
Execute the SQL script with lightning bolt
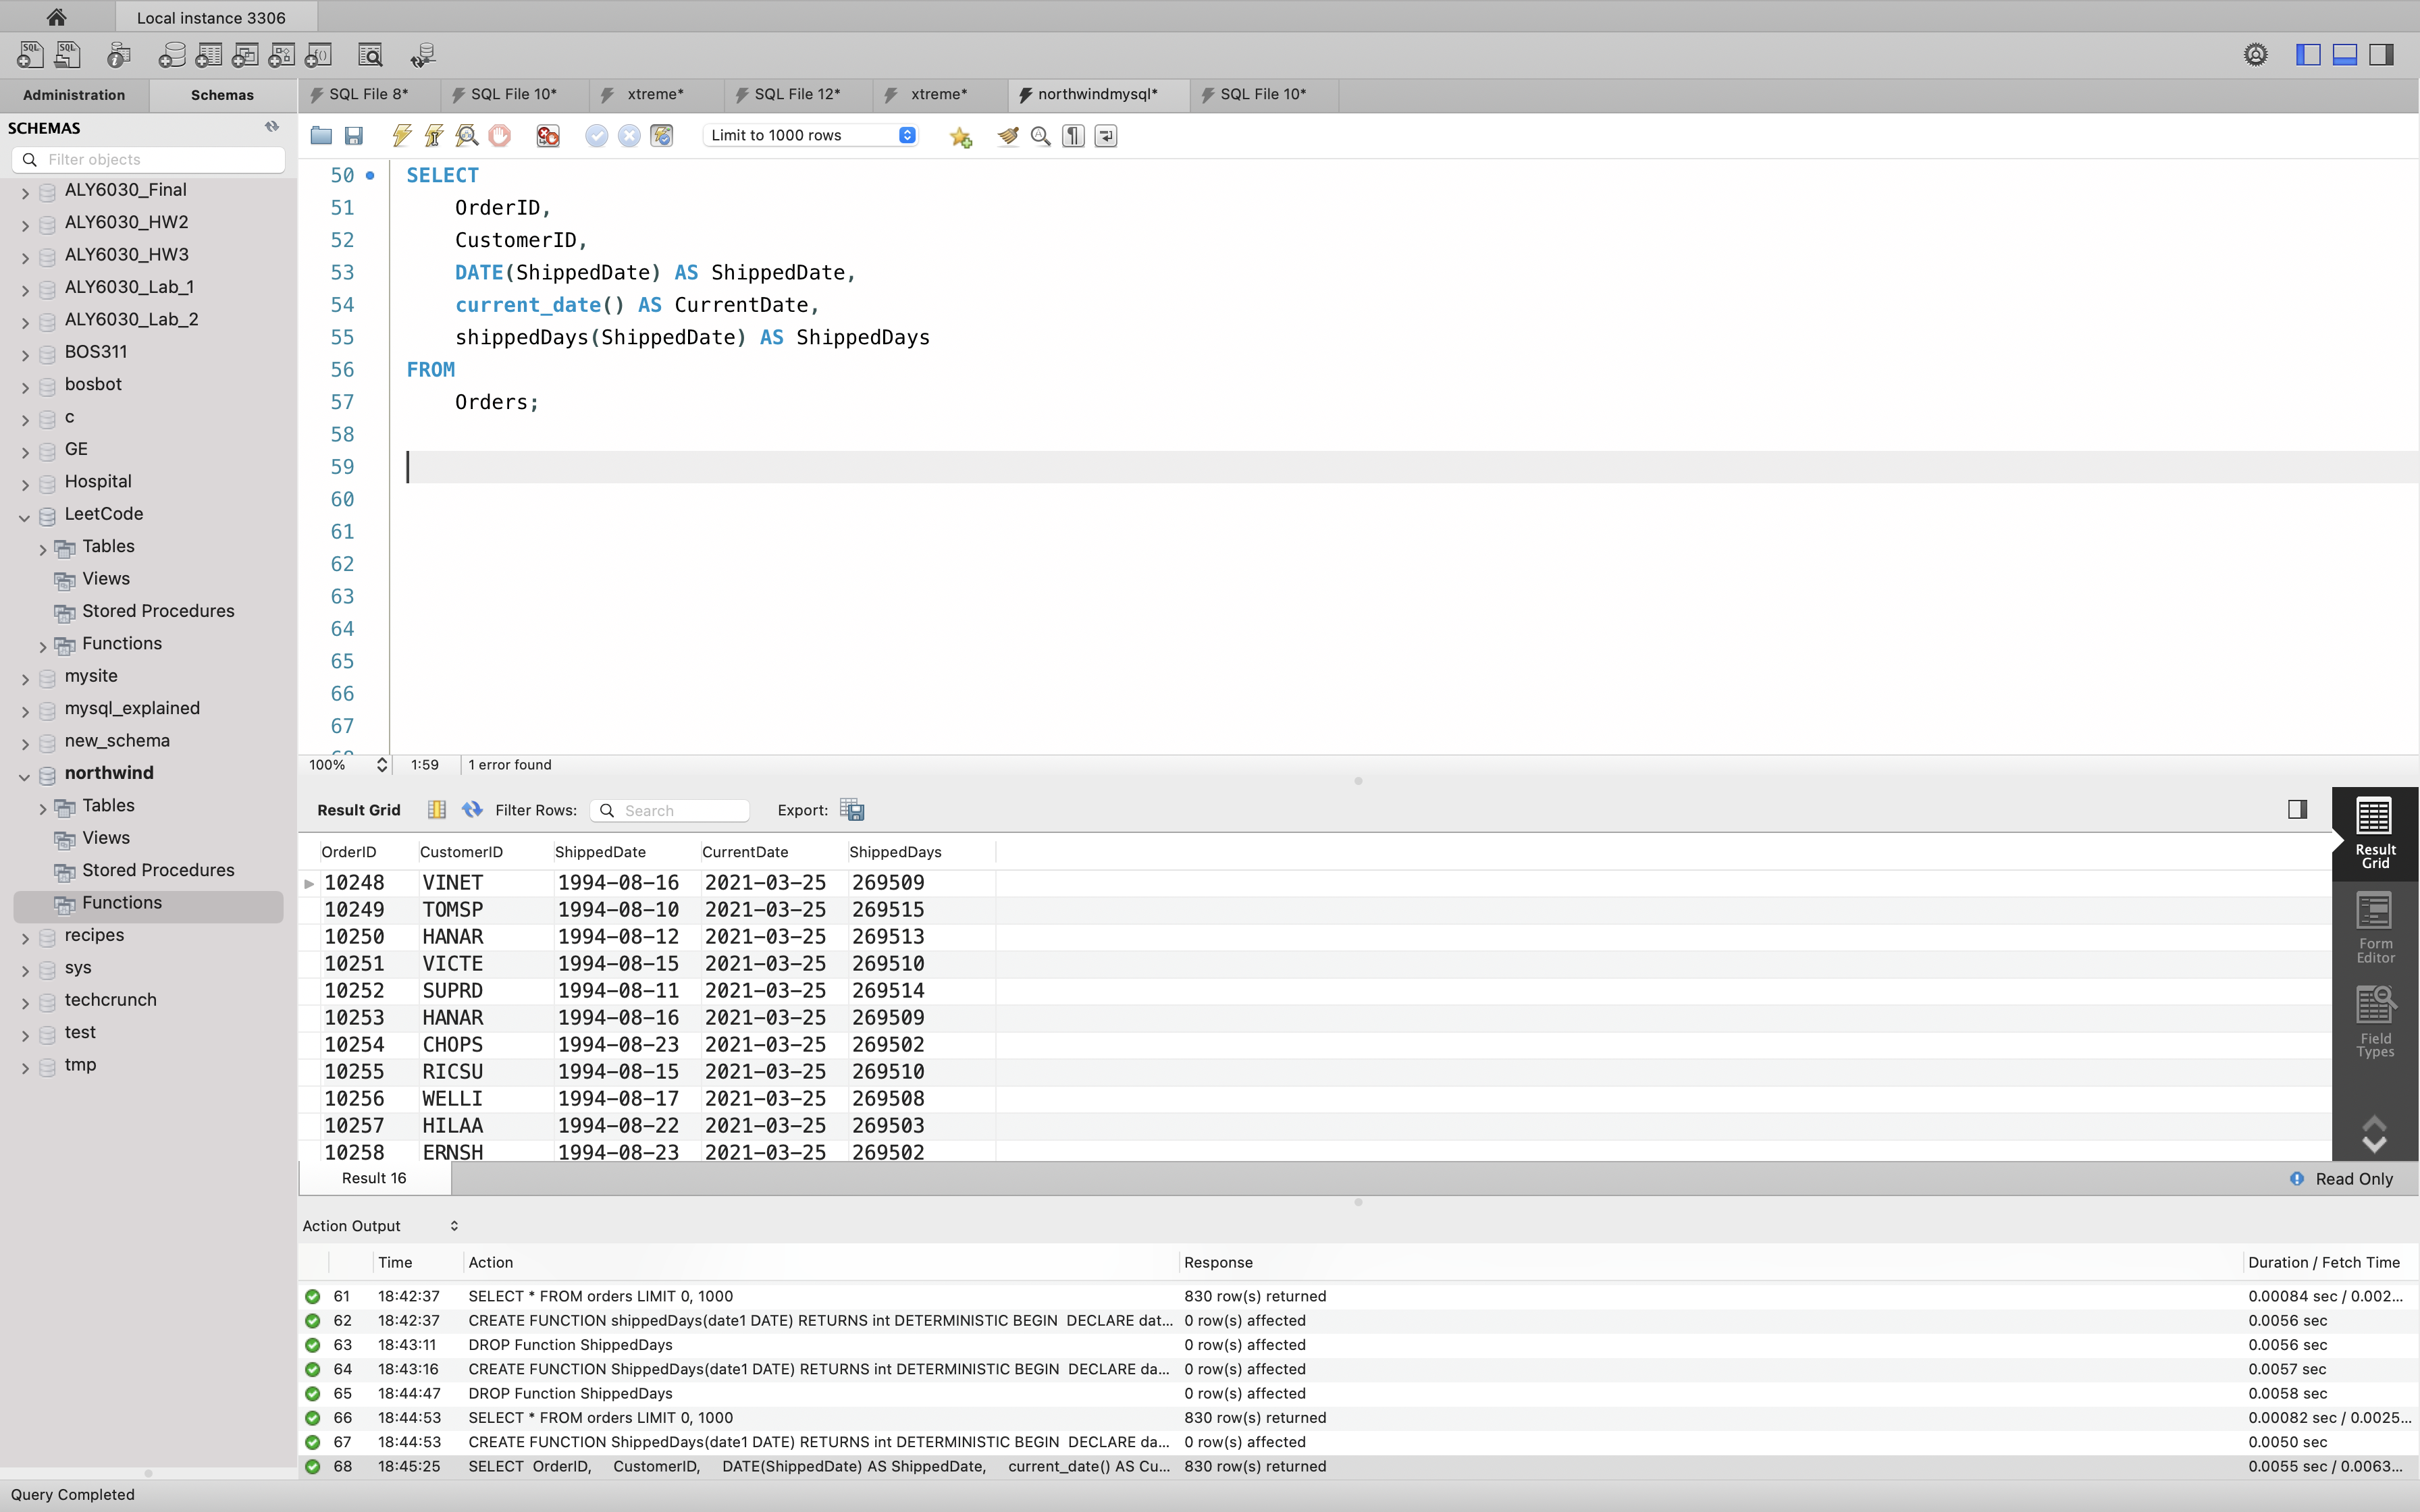coord(402,136)
